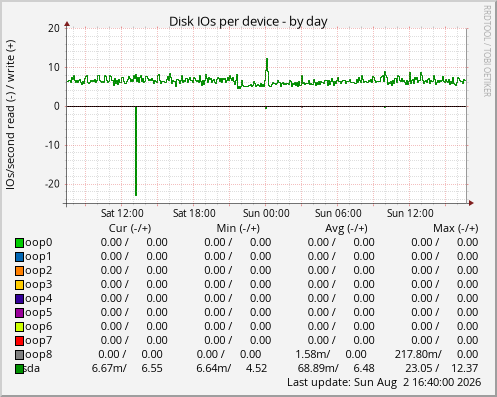Click the oop8 max read value 217.80m
This screenshot has height=397, width=497.
pyautogui.click(x=418, y=354)
